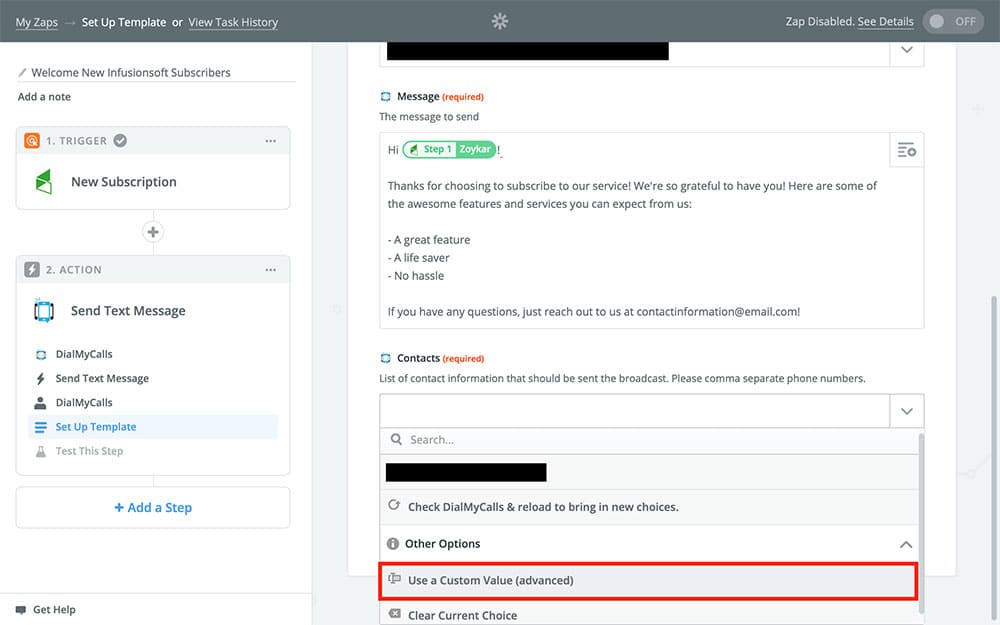
Task: Click Add a Step button
Action: (153, 508)
